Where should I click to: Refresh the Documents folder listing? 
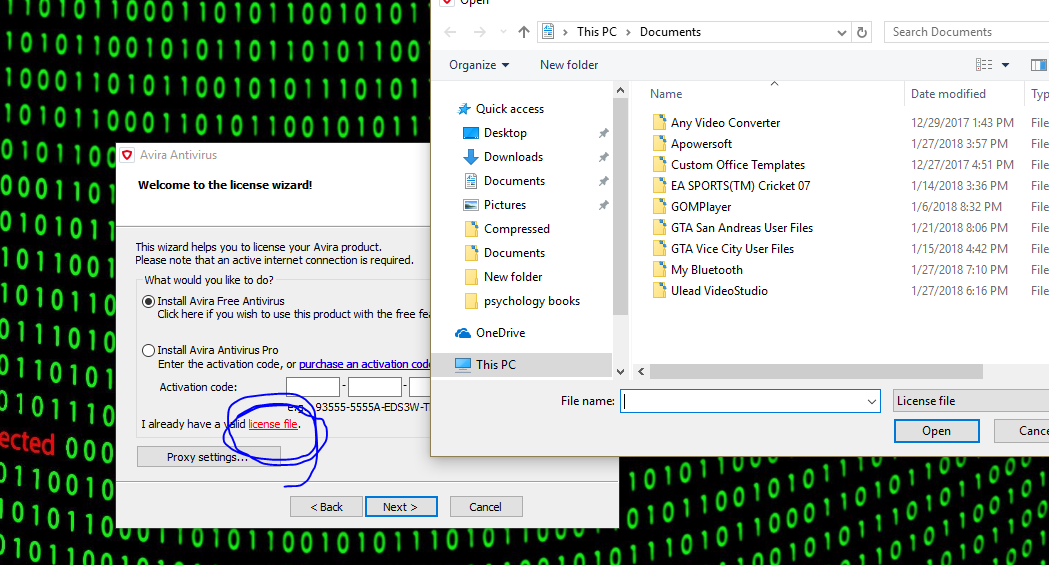862,32
